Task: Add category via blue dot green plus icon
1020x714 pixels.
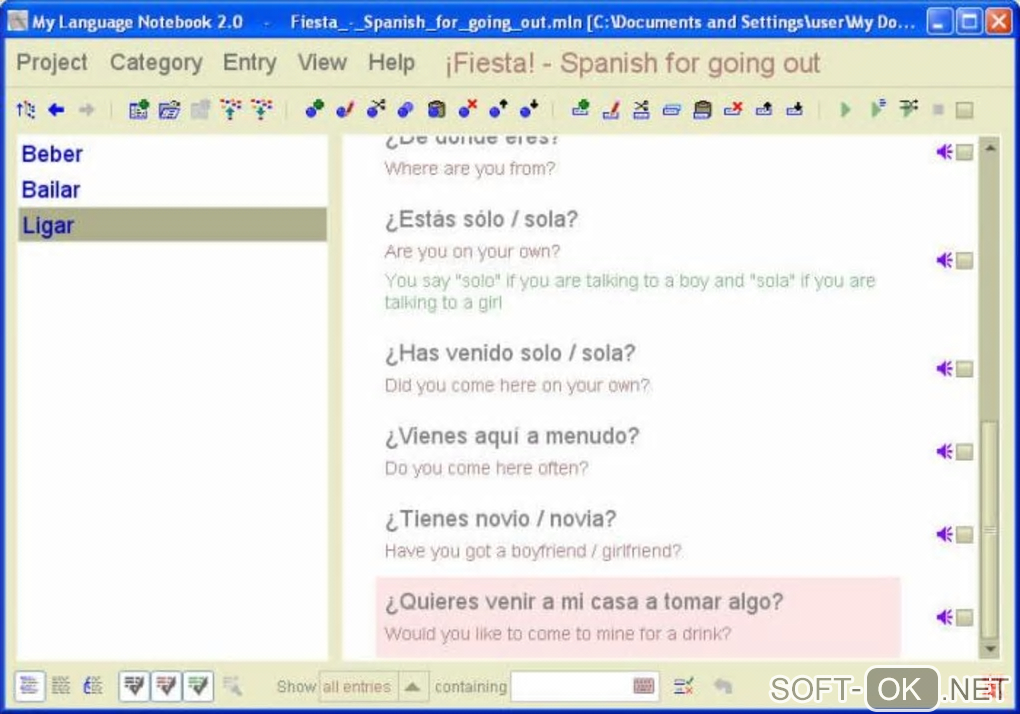Action: [x=315, y=109]
